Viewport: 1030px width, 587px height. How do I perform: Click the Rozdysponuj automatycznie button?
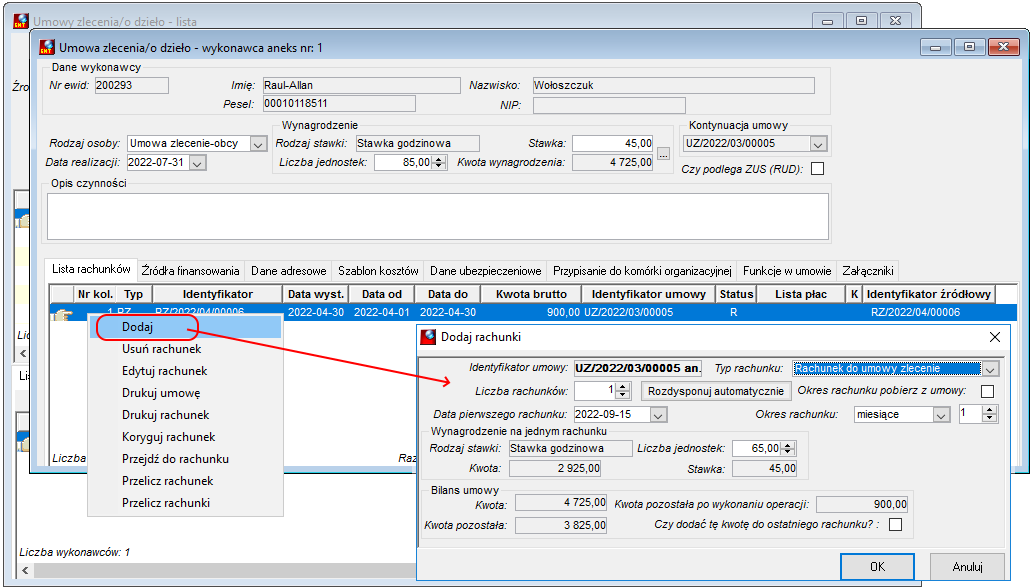715,391
